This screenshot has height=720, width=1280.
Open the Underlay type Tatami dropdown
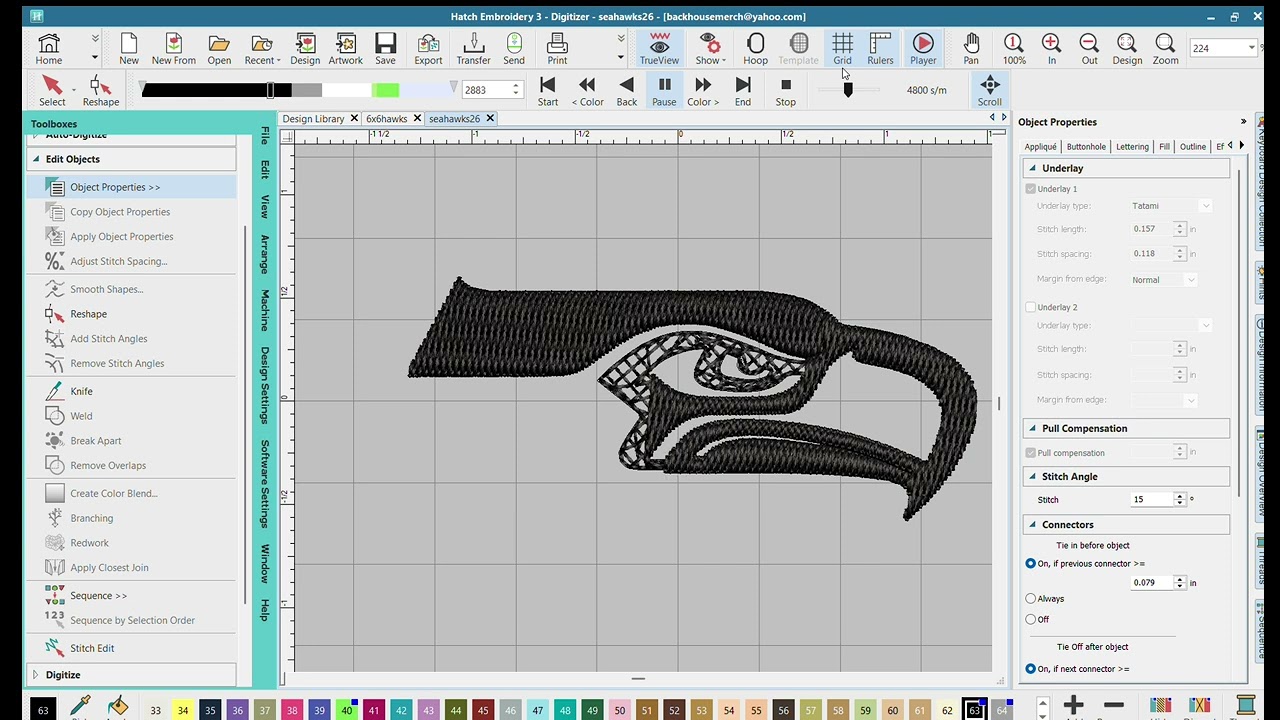pyautogui.click(x=1206, y=206)
